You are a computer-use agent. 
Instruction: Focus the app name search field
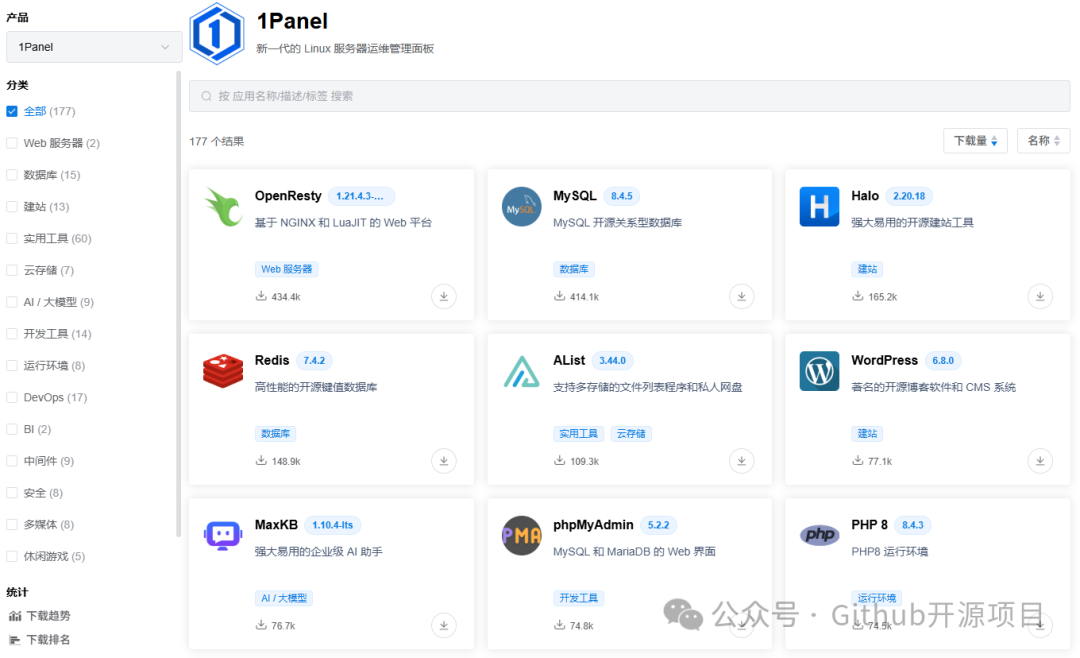[x=630, y=96]
